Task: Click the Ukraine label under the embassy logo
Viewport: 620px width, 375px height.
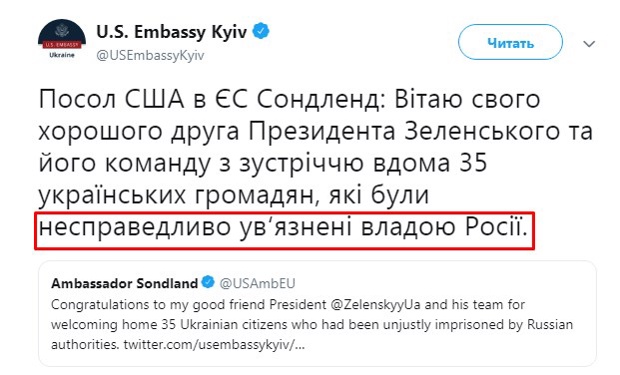Action: (x=62, y=55)
